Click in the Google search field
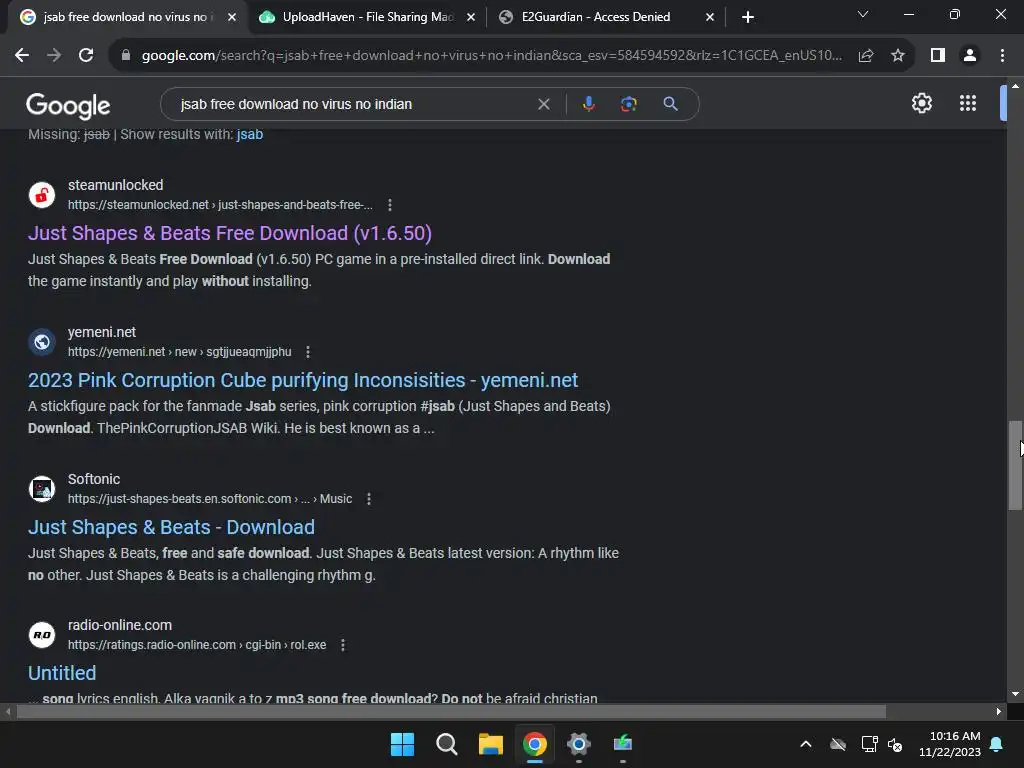 coord(353,104)
